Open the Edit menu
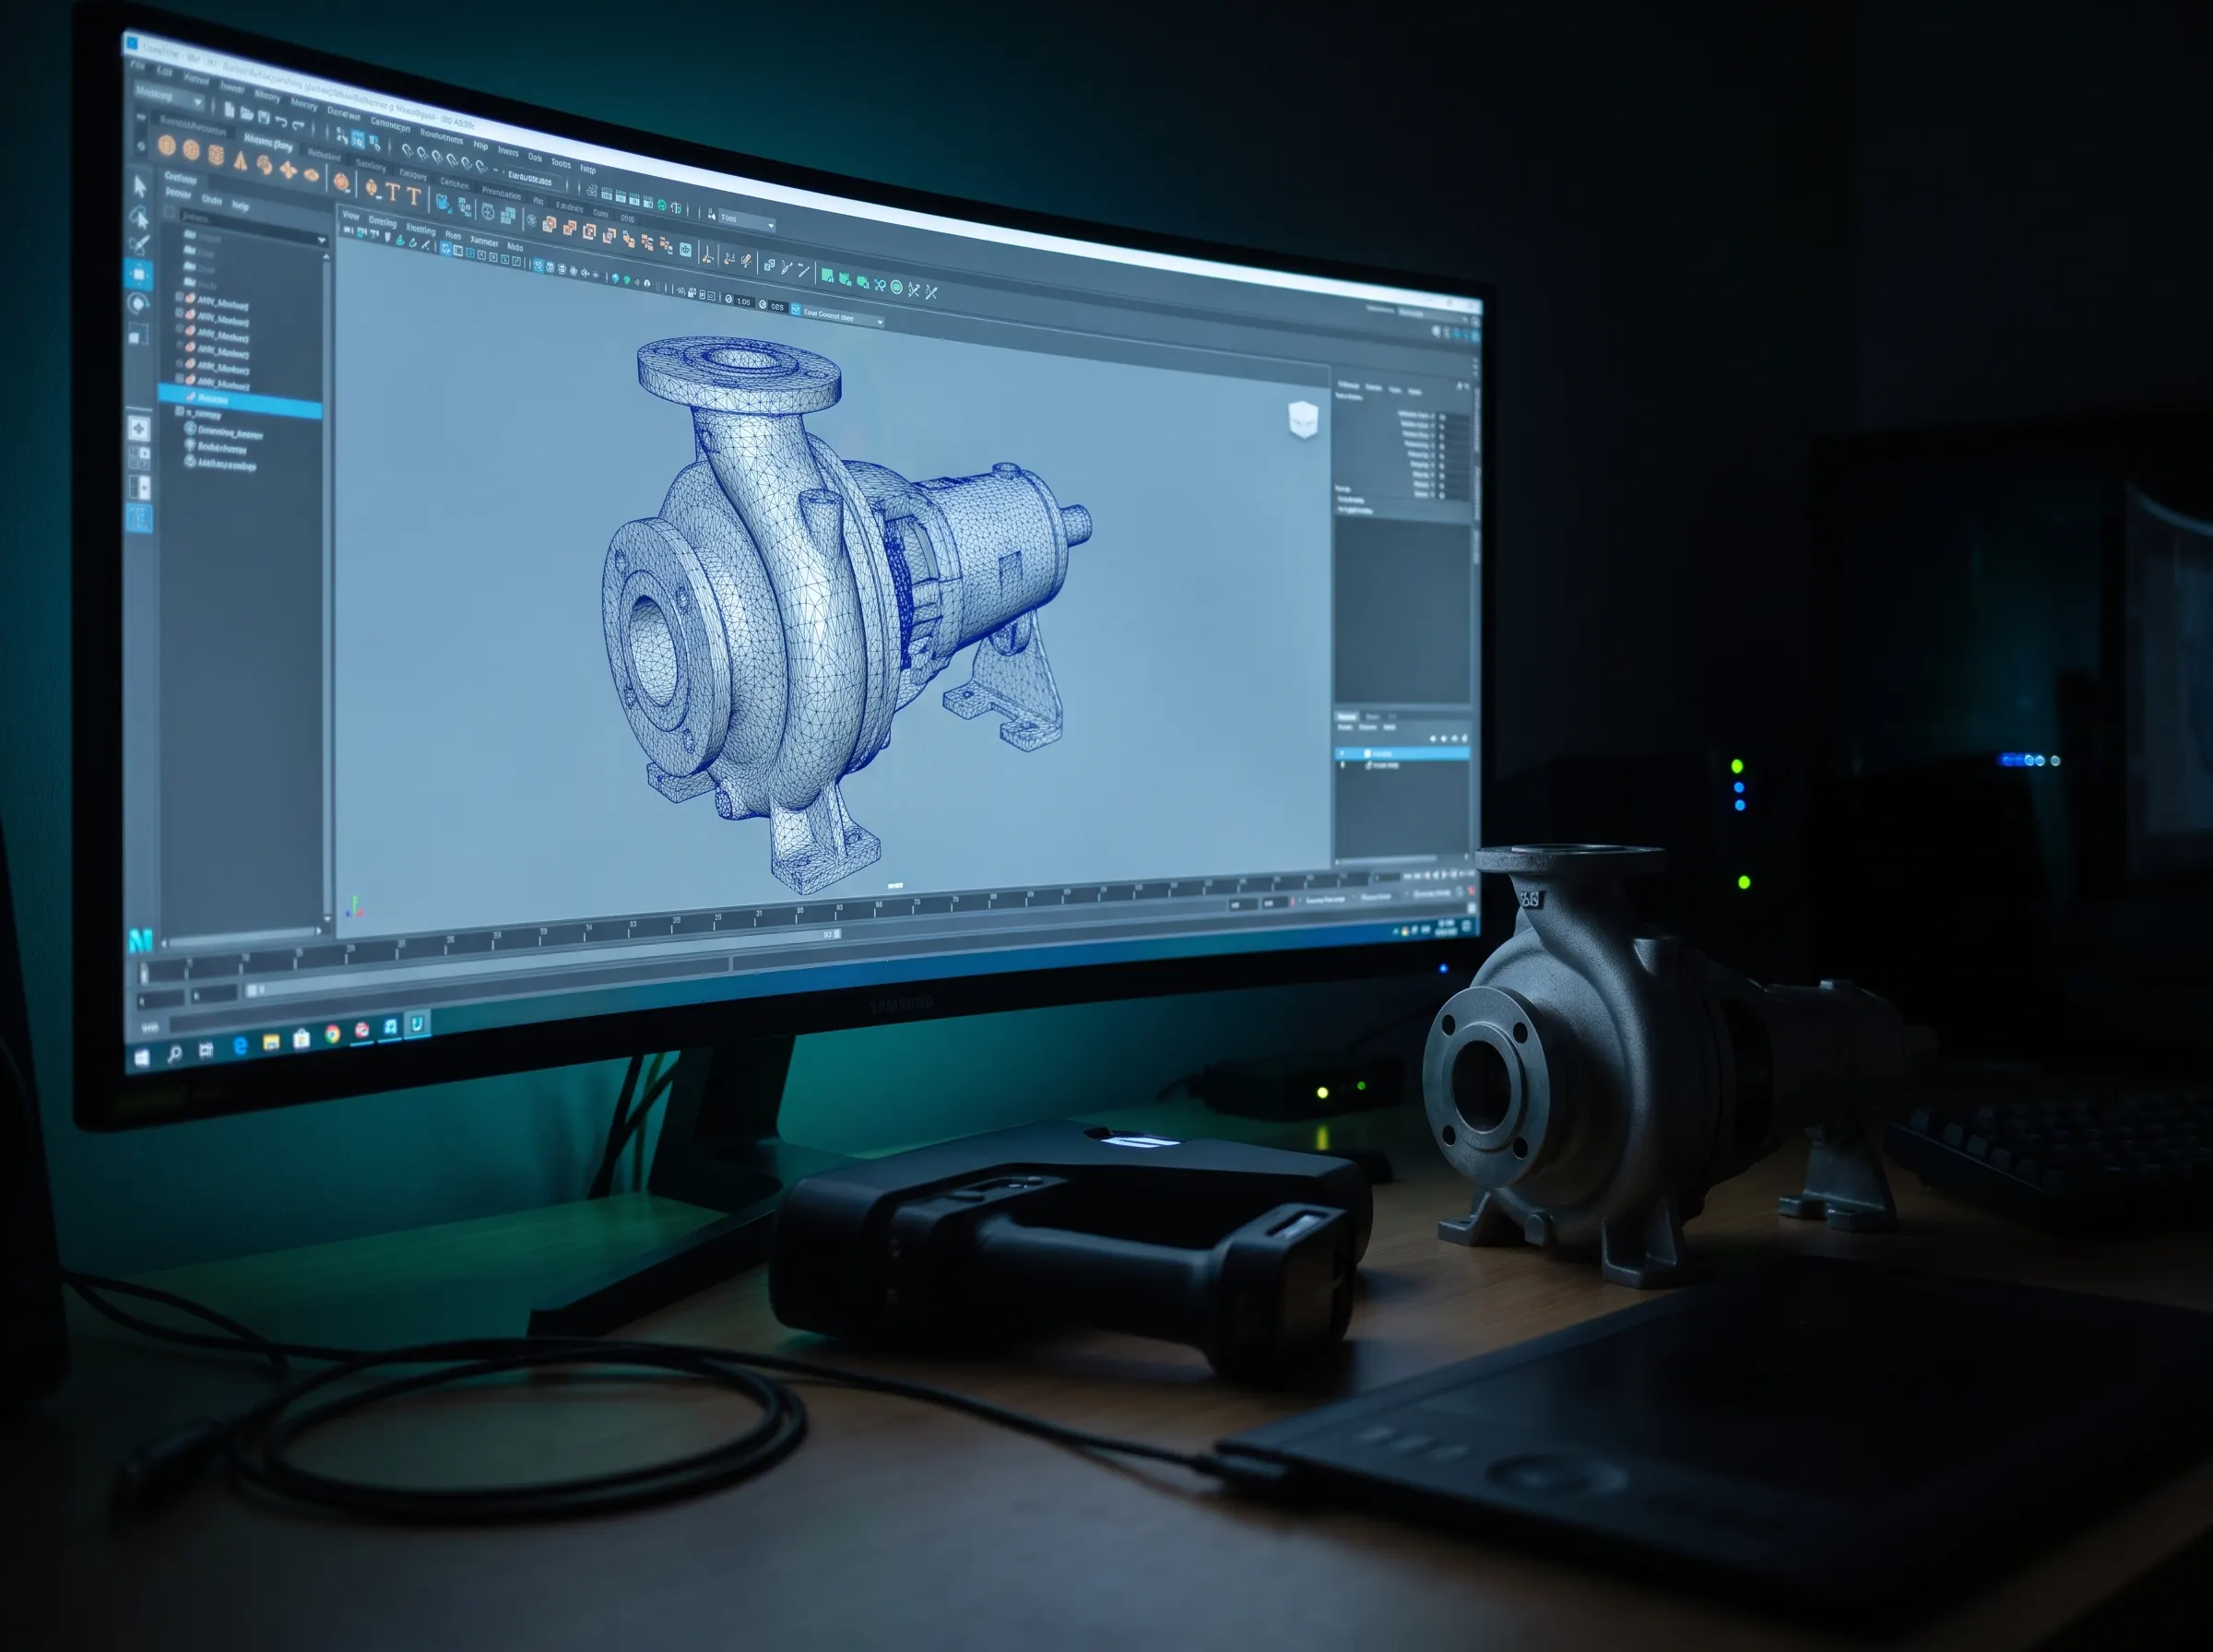The width and height of the screenshot is (2213, 1652). coord(164,72)
